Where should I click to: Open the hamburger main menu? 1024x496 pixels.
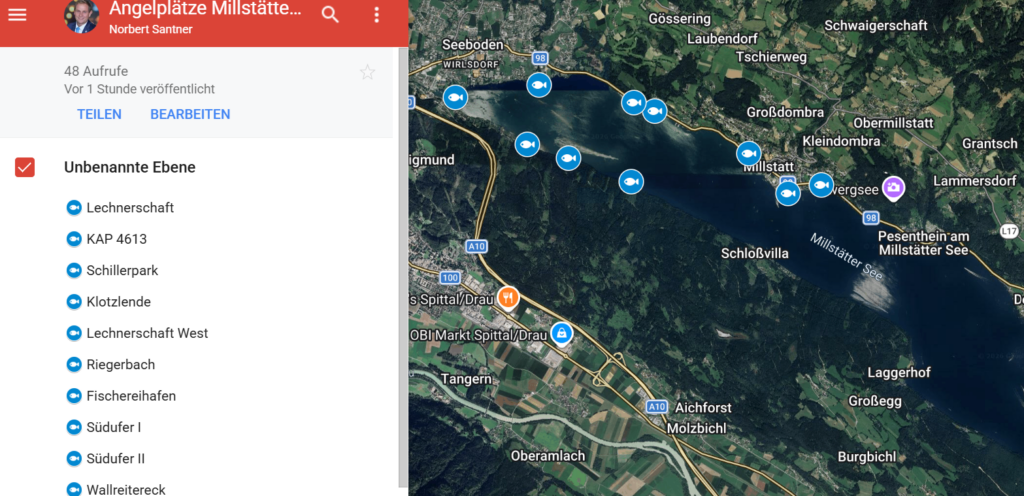tap(18, 14)
